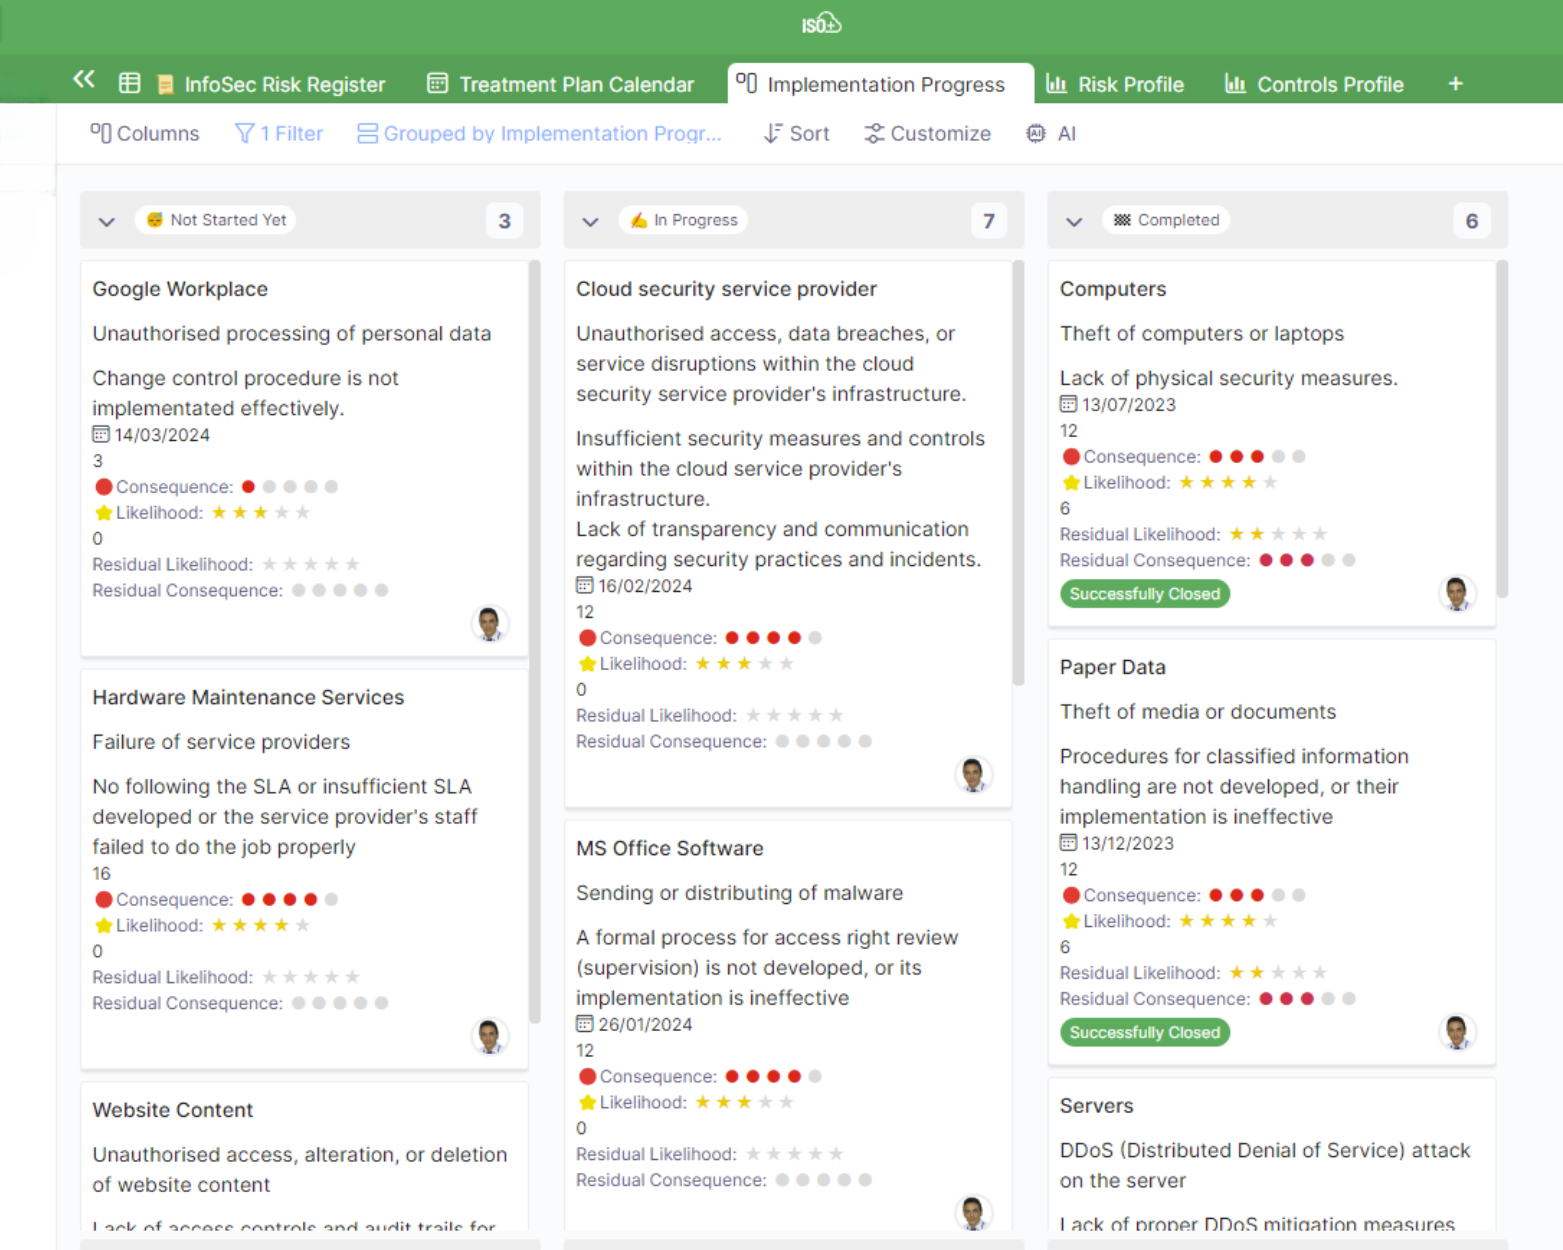
Task: Switch to Treatment Plan Calendar tab
Action: point(561,84)
